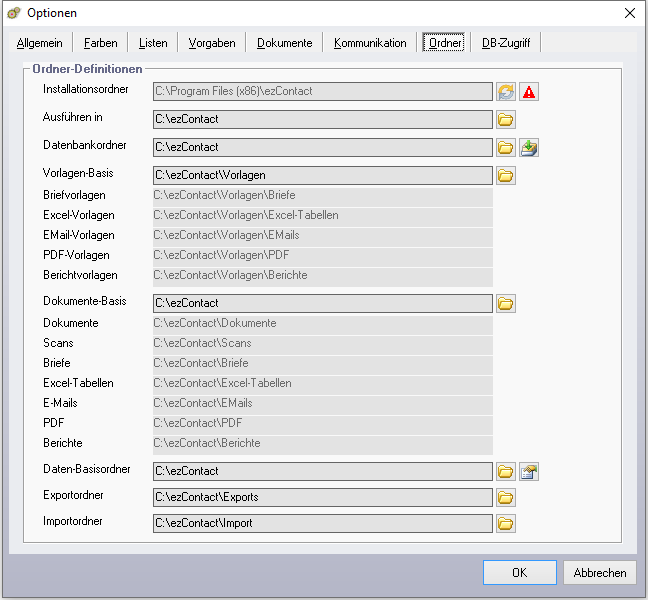This screenshot has width=648, height=600.
Task: Click into the Exportordner path field
Action: point(322,497)
